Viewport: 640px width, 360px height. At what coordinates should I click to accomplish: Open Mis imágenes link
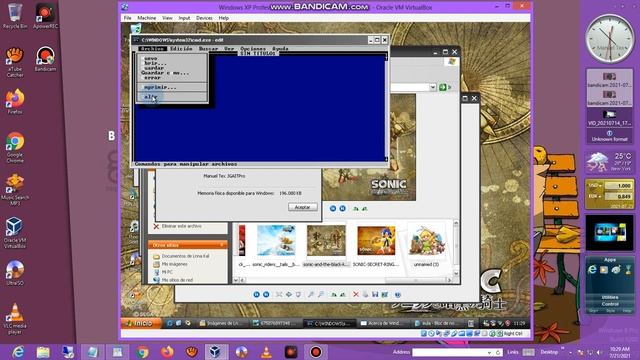171,264
